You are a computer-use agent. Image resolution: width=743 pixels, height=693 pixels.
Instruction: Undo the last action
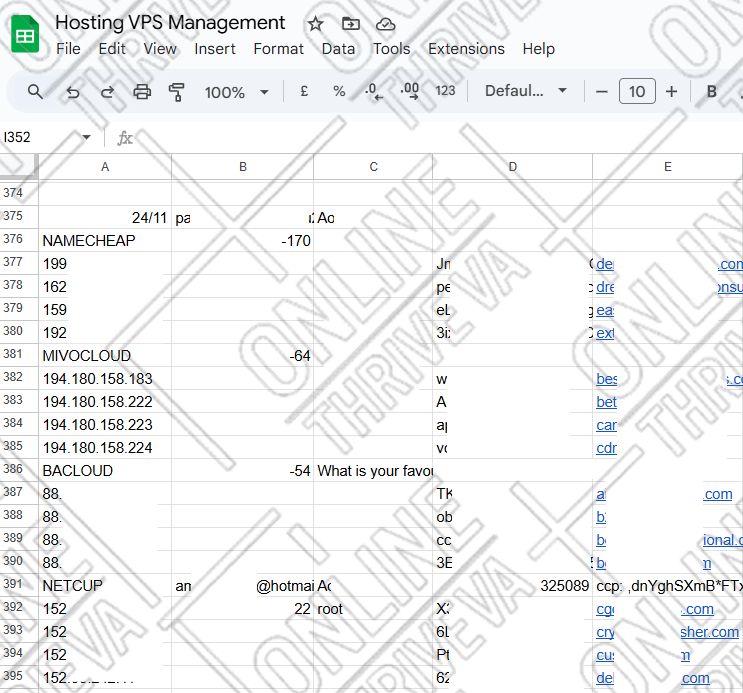[72, 91]
